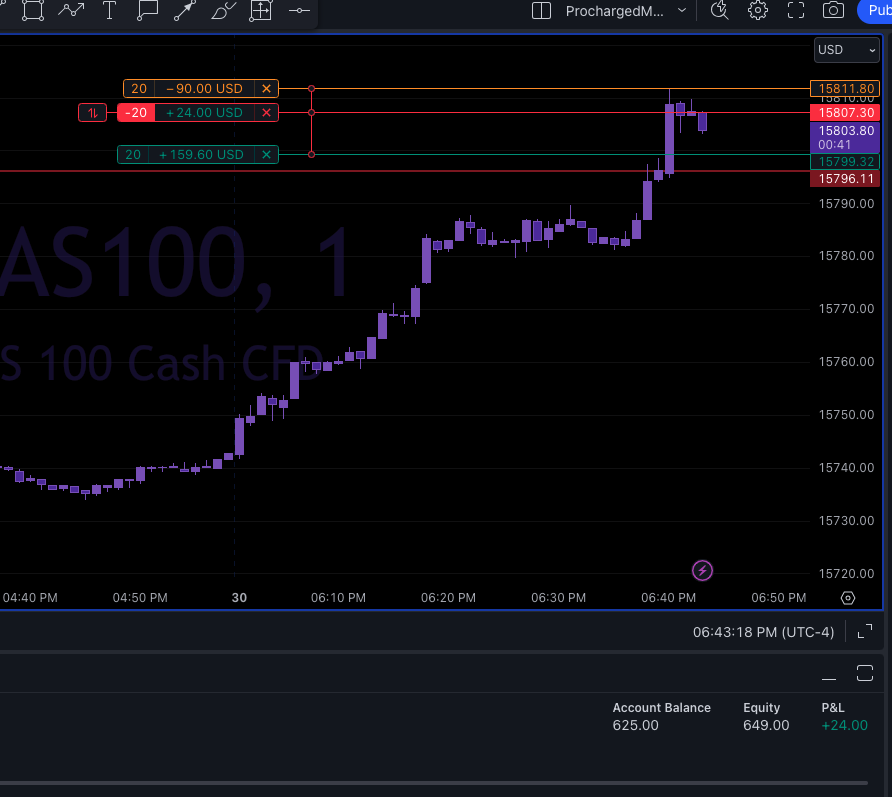The width and height of the screenshot is (892, 797).
Task: Click the Publish button
Action: coord(877,11)
